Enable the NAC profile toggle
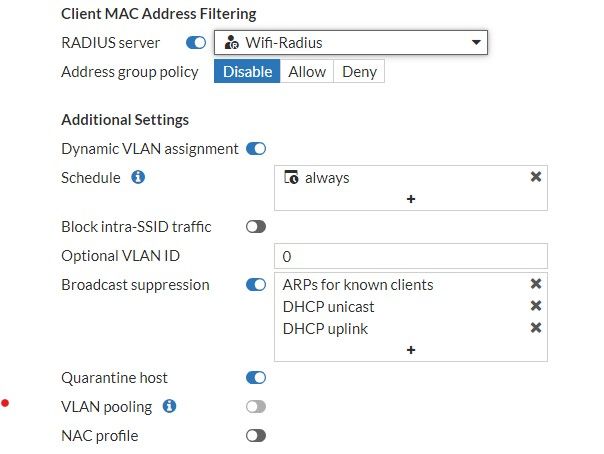 (256, 436)
